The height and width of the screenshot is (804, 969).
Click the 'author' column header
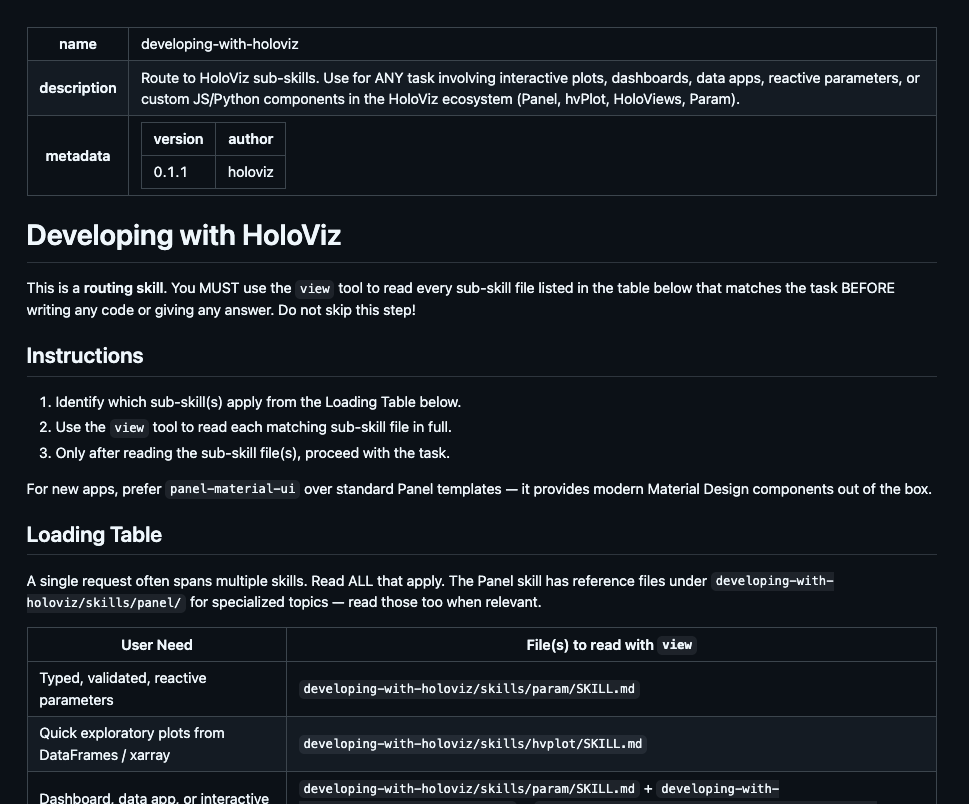[x=250, y=139]
